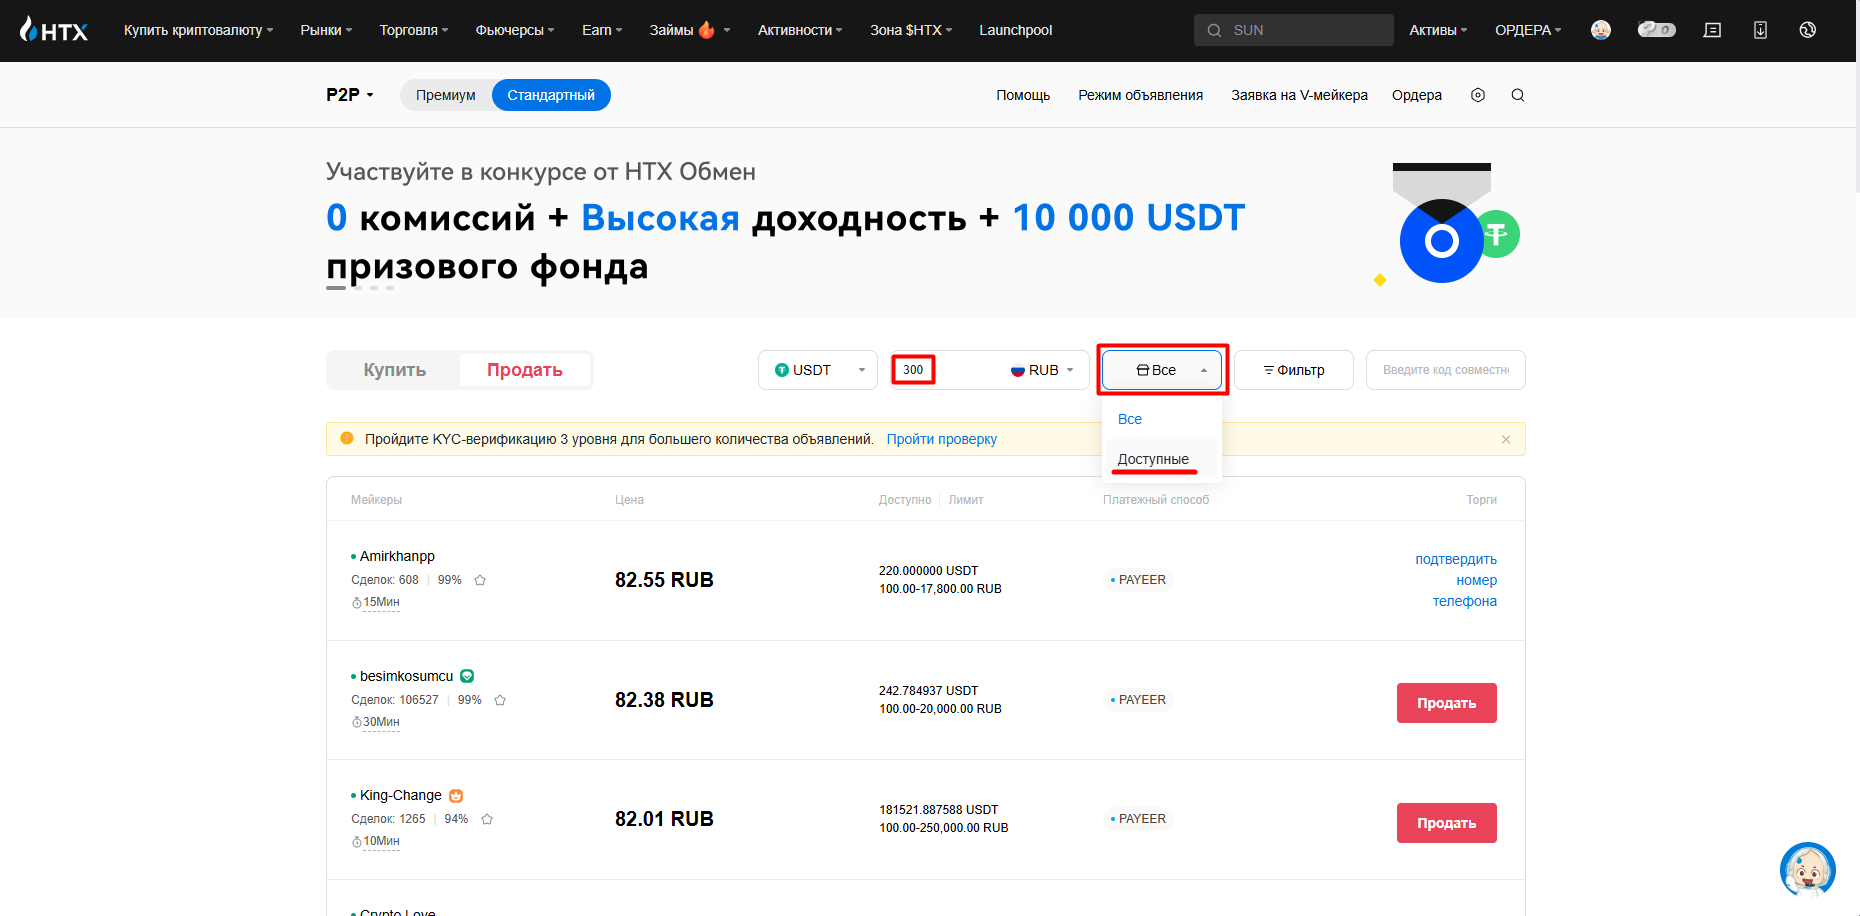Open King-Change maker profile
Viewport: 1860px width, 916px height.
click(x=400, y=795)
